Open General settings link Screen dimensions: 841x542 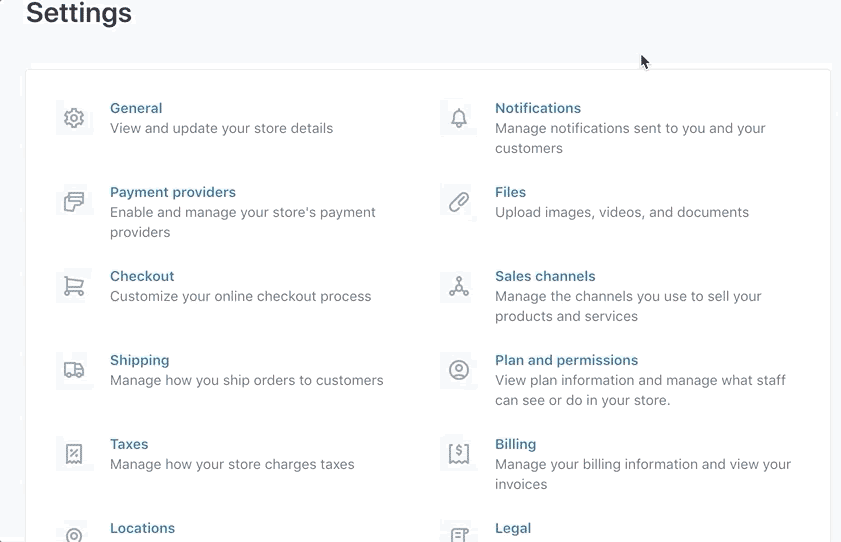click(x=136, y=108)
